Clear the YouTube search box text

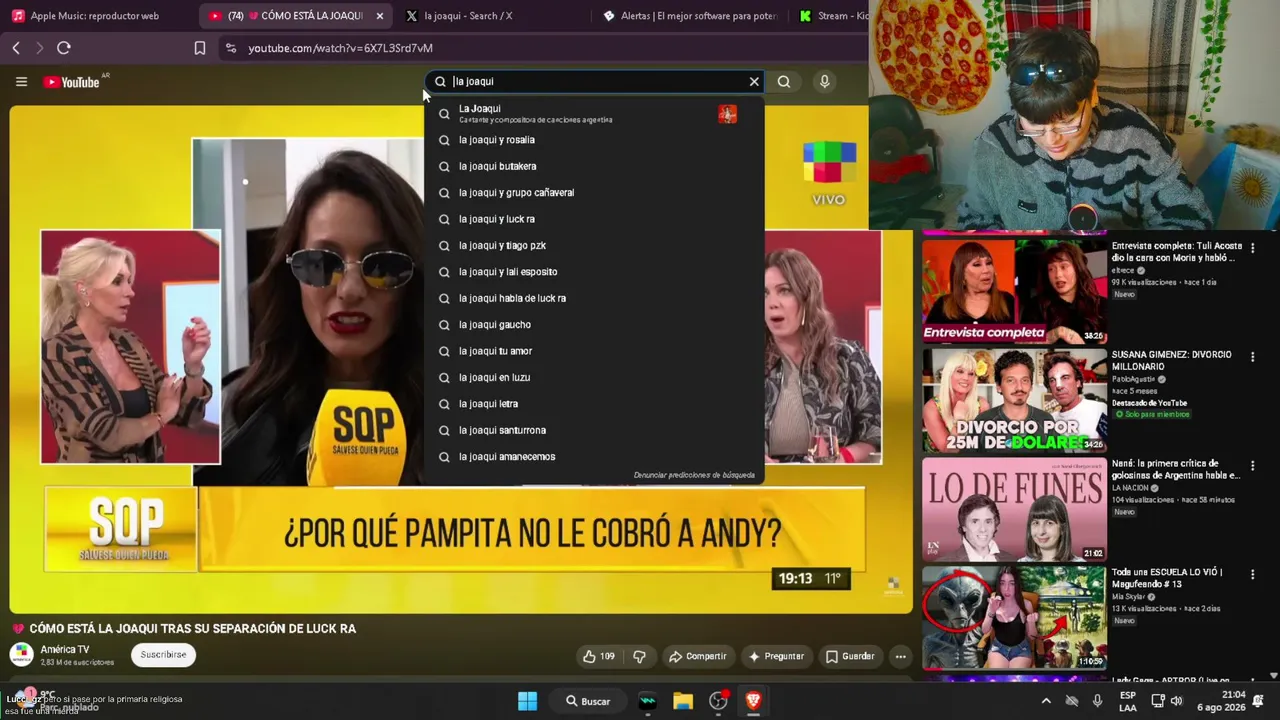(x=754, y=82)
